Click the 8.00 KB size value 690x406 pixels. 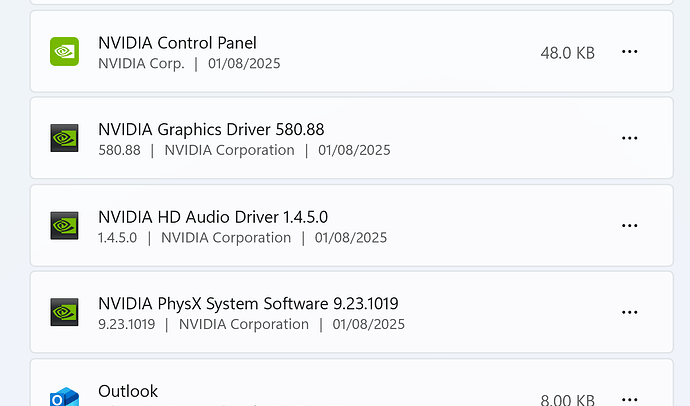[567, 399]
